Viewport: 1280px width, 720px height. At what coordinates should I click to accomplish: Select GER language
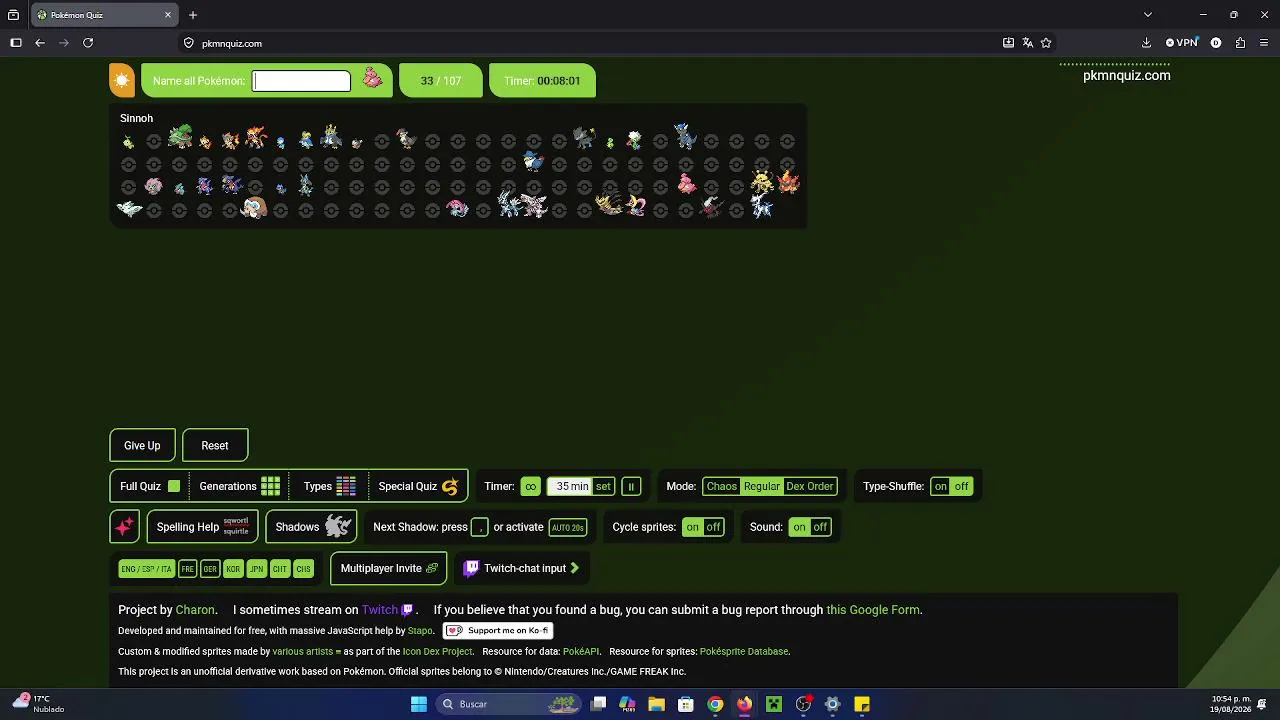(210, 569)
